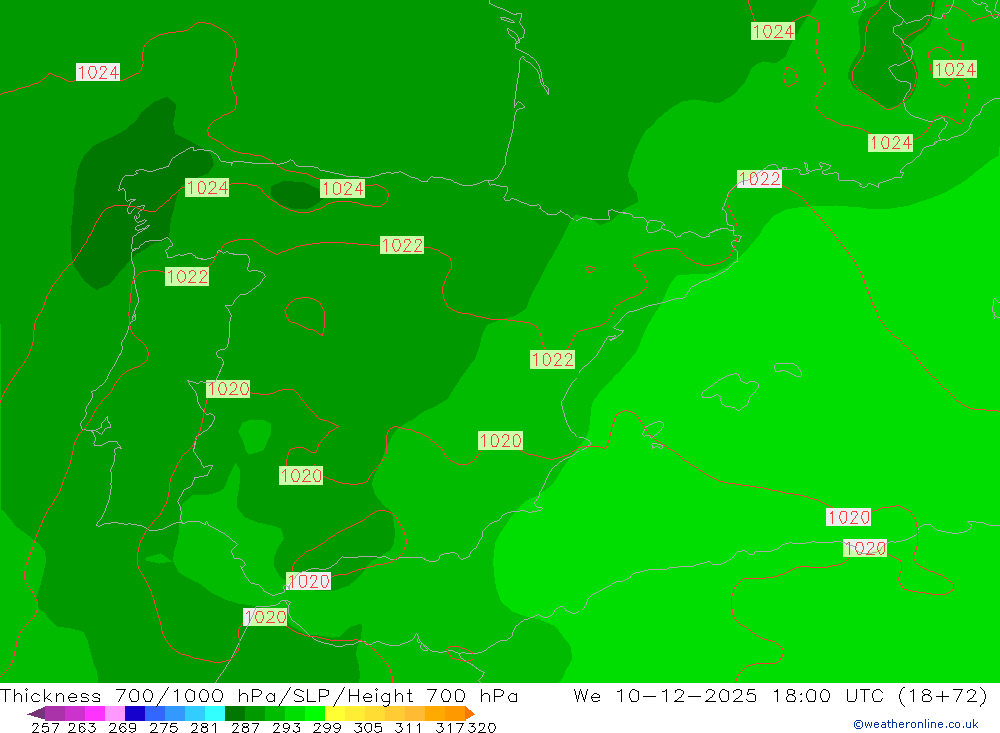Click the 1022 label on Spain's northeast coast
This screenshot has width=1000, height=733.
[552, 359]
